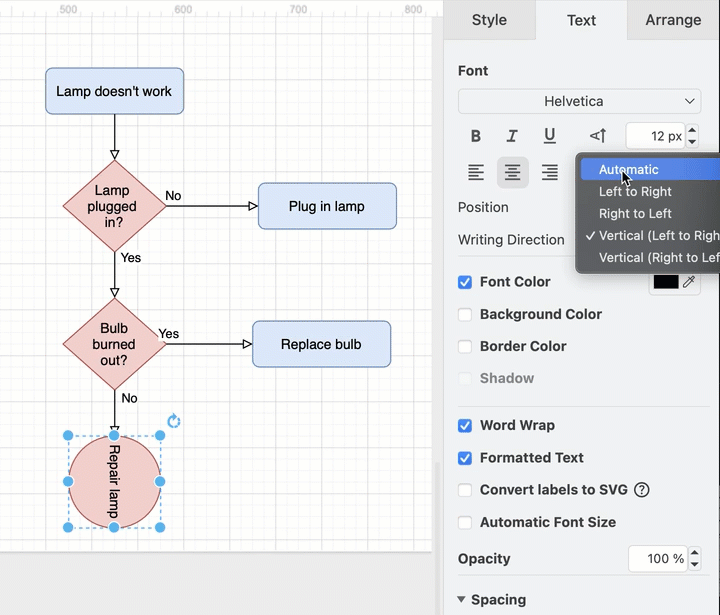This screenshot has width=720, height=615.
Task: Choose Right to Left writing direction
Action: [x=650, y=214]
